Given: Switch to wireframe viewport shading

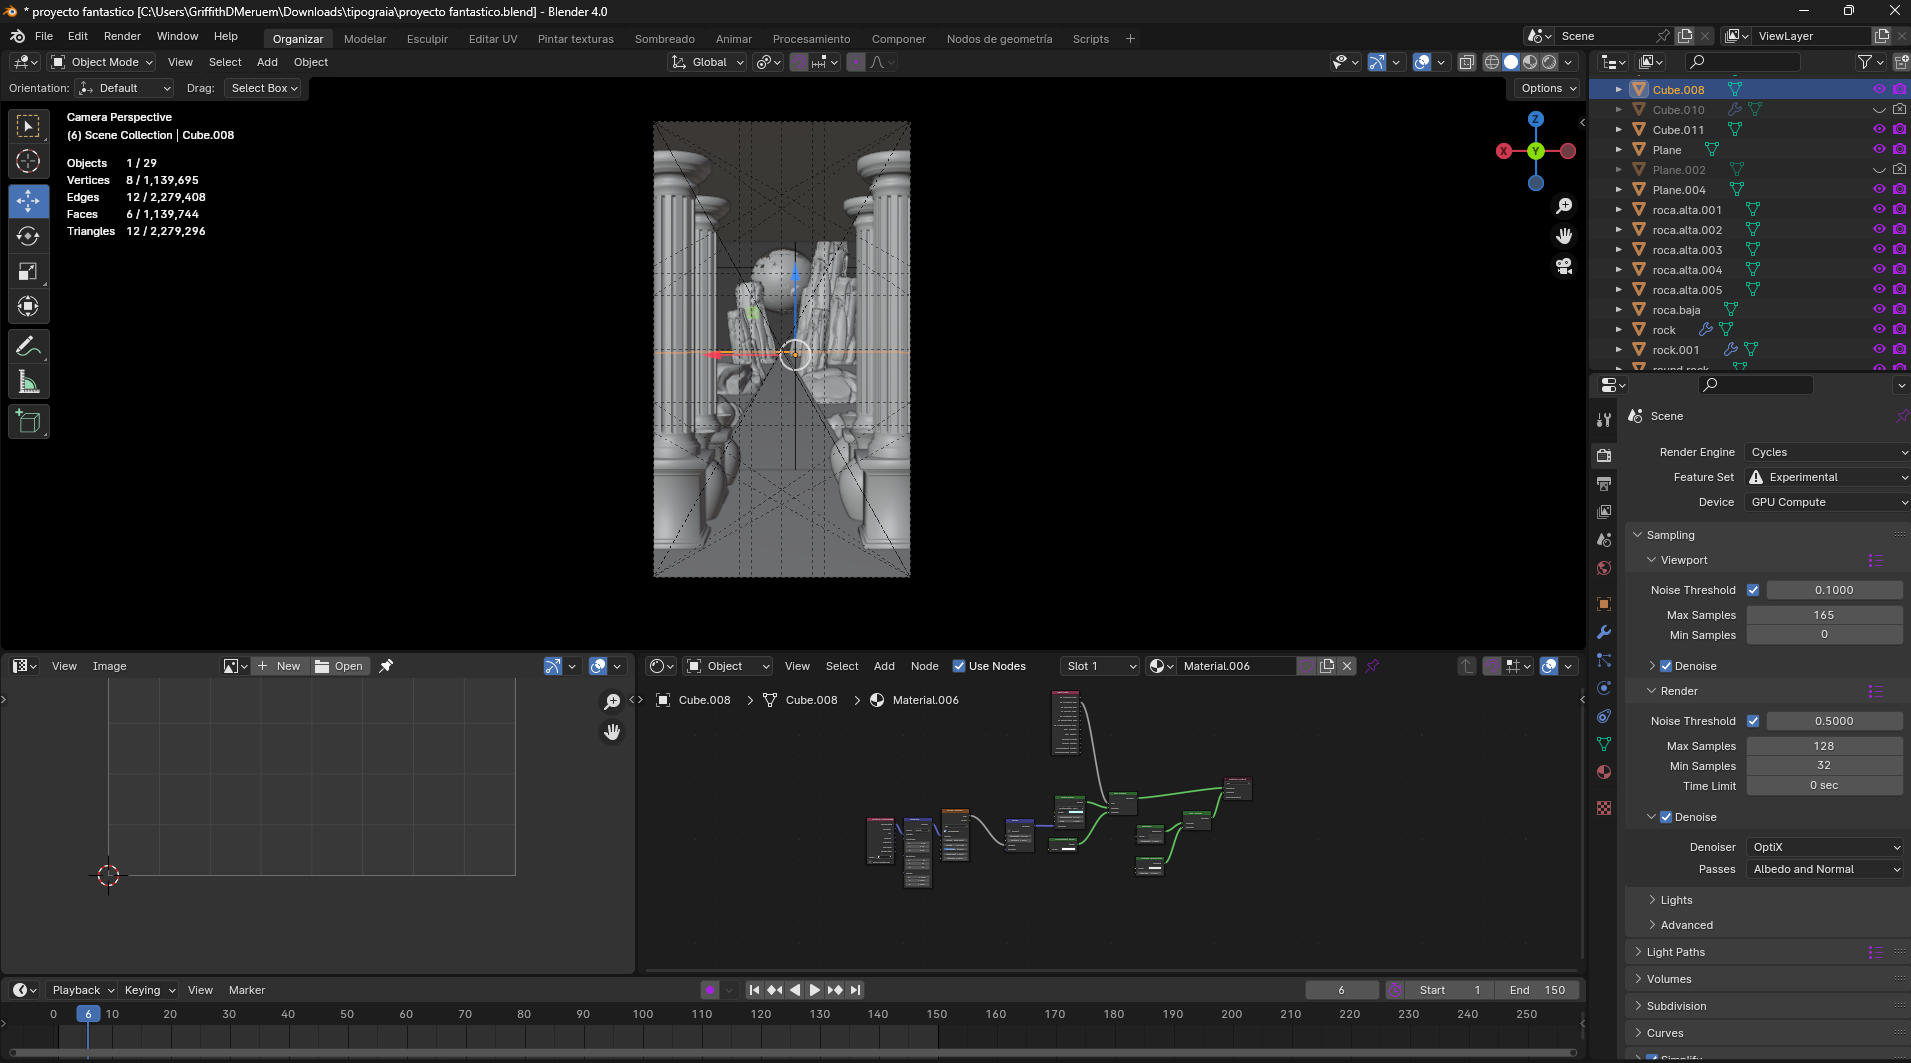Looking at the screenshot, I should [1492, 62].
